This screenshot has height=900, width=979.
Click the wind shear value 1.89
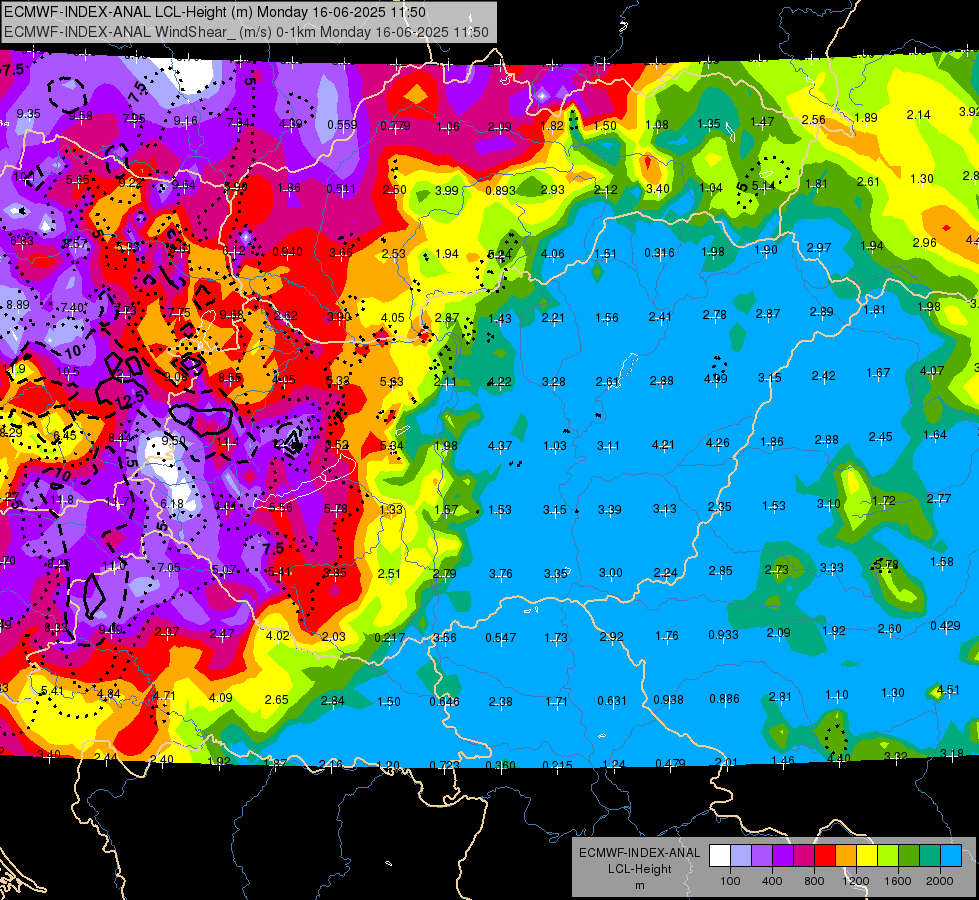pos(866,118)
